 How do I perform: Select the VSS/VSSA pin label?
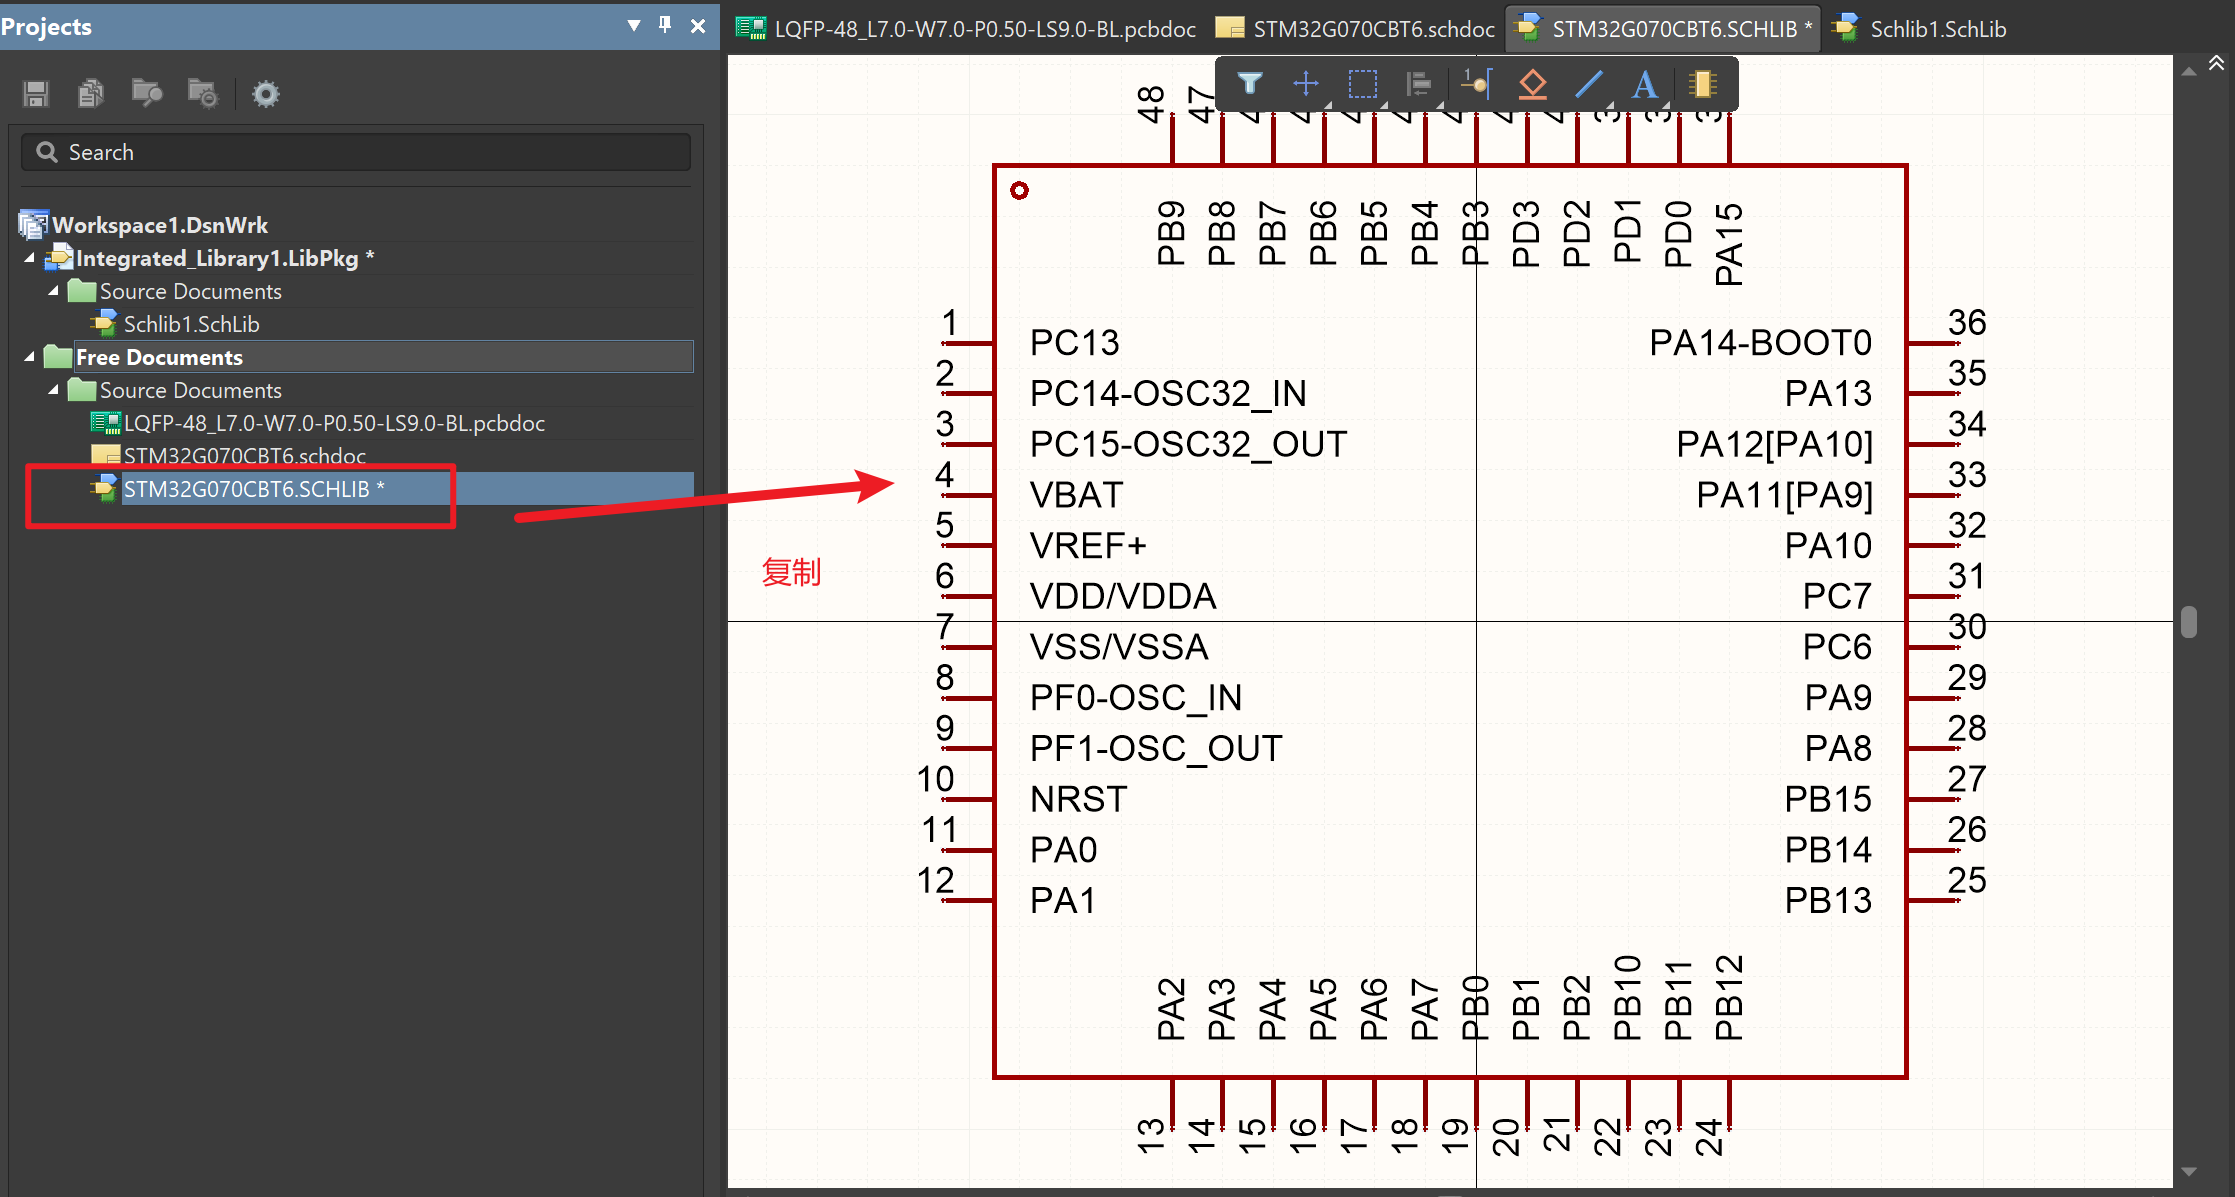pos(1119,647)
